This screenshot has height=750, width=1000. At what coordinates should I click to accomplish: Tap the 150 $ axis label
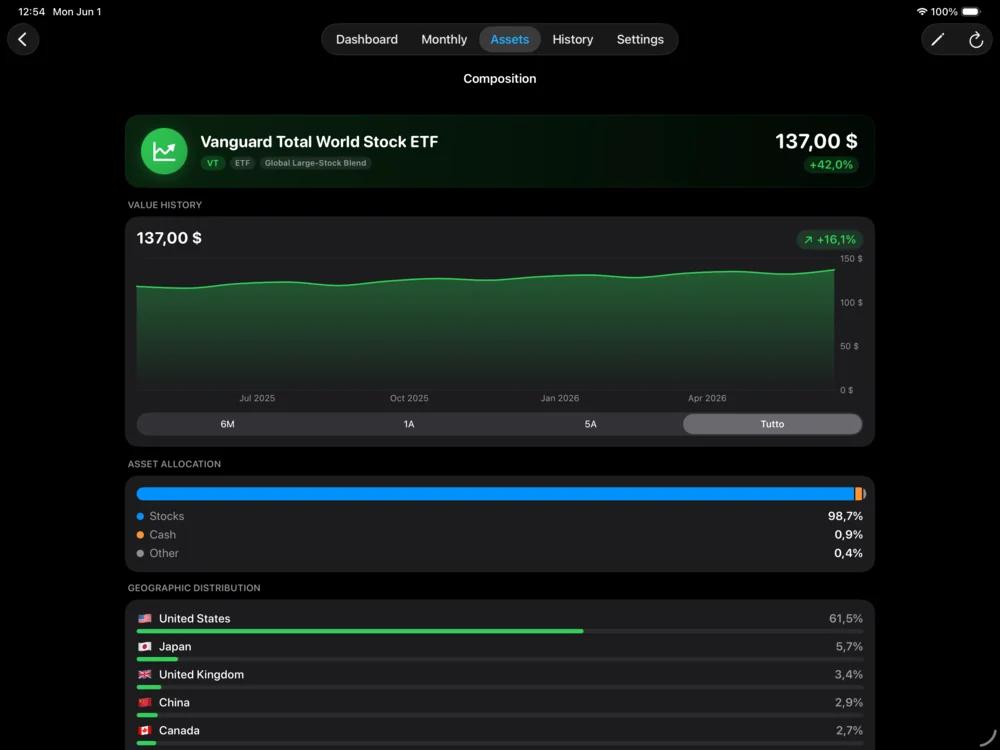coord(851,259)
